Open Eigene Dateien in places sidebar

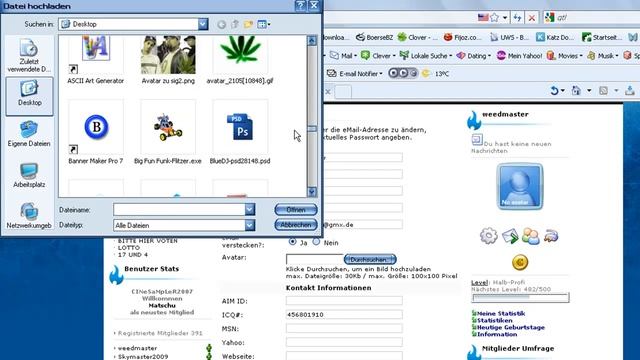(x=29, y=134)
